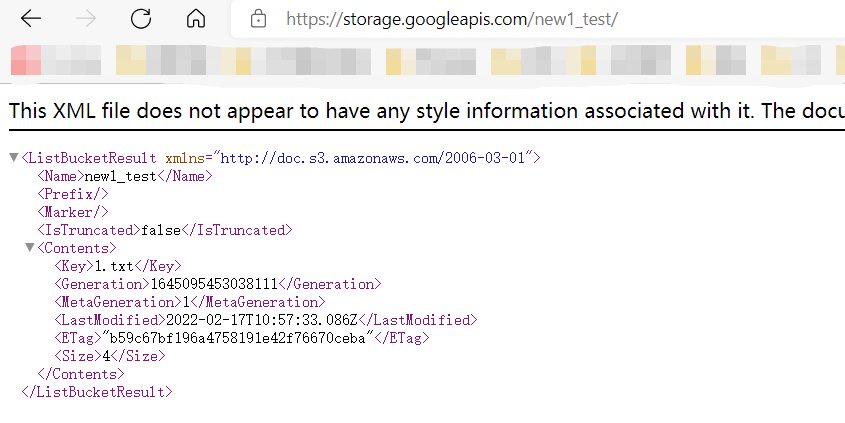Go to the Home page icon
The width and height of the screenshot is (845, 423).
[196, 19]
